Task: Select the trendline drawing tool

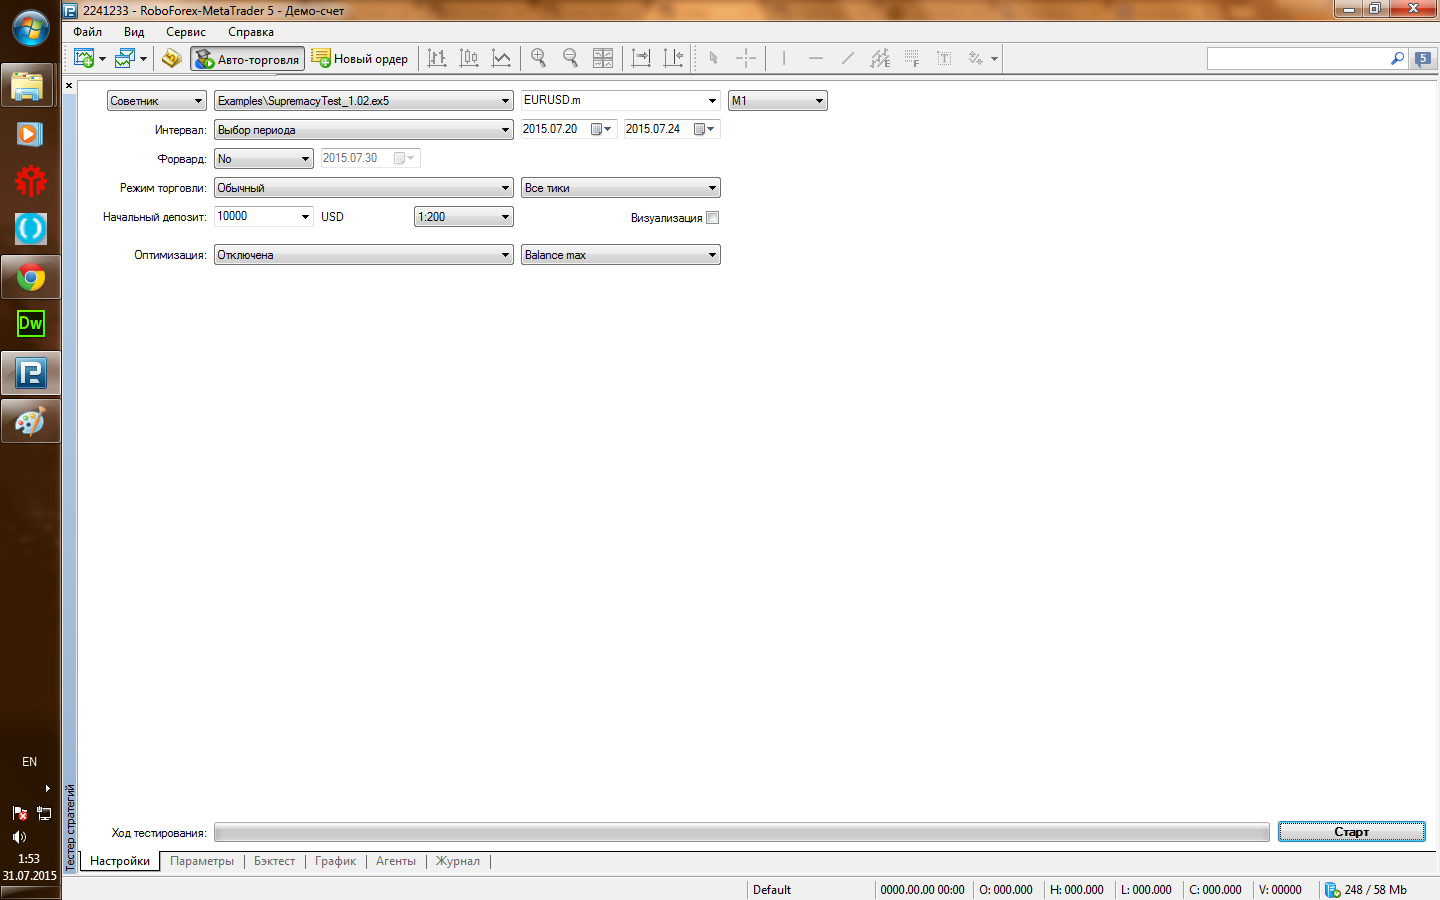Action: point(848,59)
